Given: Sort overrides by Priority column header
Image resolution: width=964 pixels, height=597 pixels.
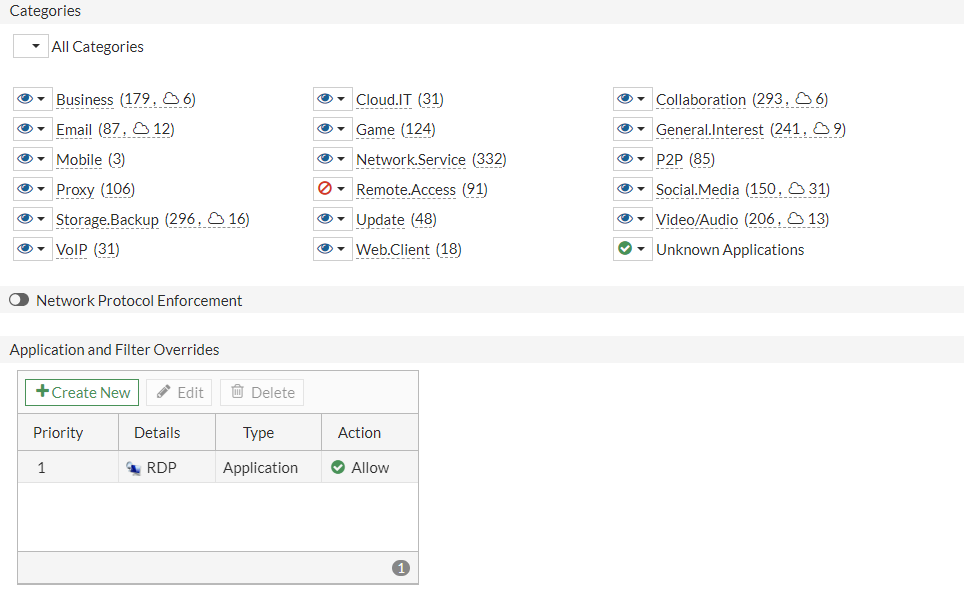Looking at the screenshot, I should coord(58,433).
